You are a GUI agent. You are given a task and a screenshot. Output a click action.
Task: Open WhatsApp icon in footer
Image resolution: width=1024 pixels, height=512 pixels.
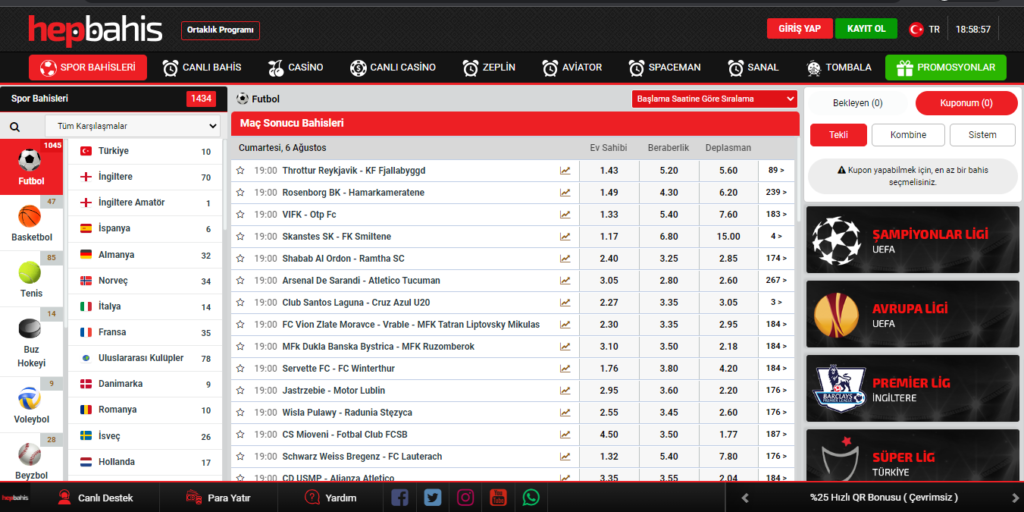532,498
